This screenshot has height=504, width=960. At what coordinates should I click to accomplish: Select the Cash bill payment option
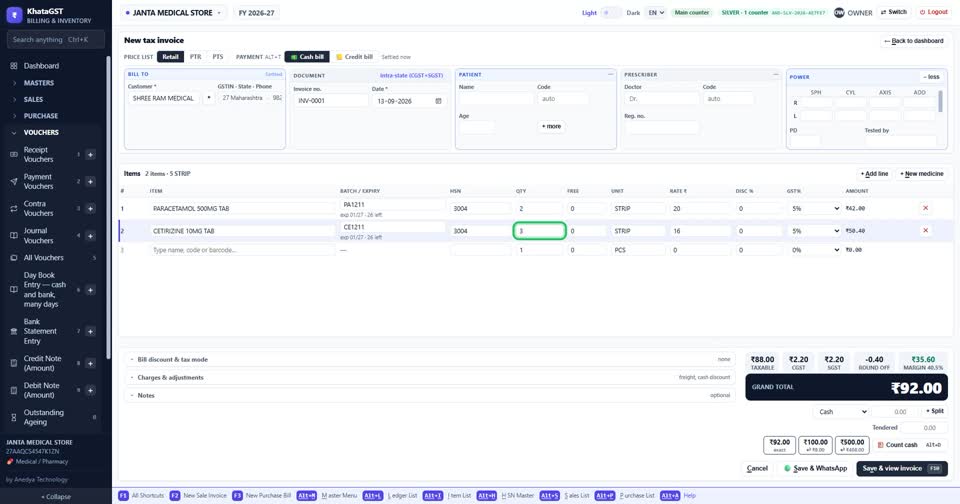tap(307, 57)
